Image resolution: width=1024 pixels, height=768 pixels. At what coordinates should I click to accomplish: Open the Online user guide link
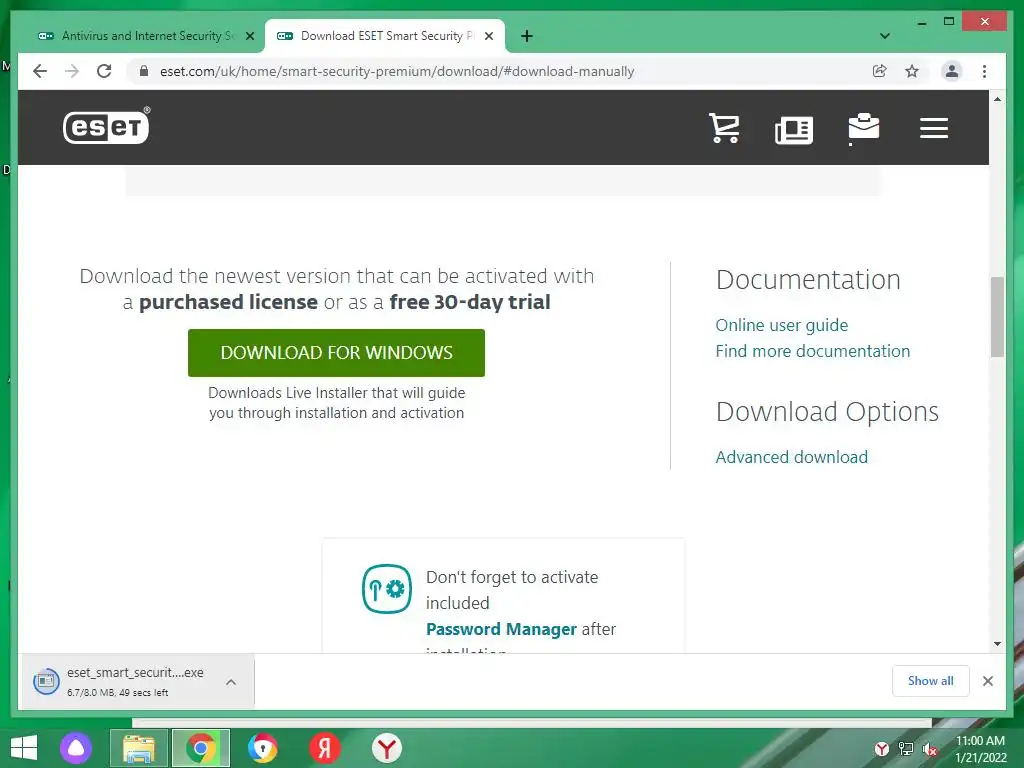point(782,325)
